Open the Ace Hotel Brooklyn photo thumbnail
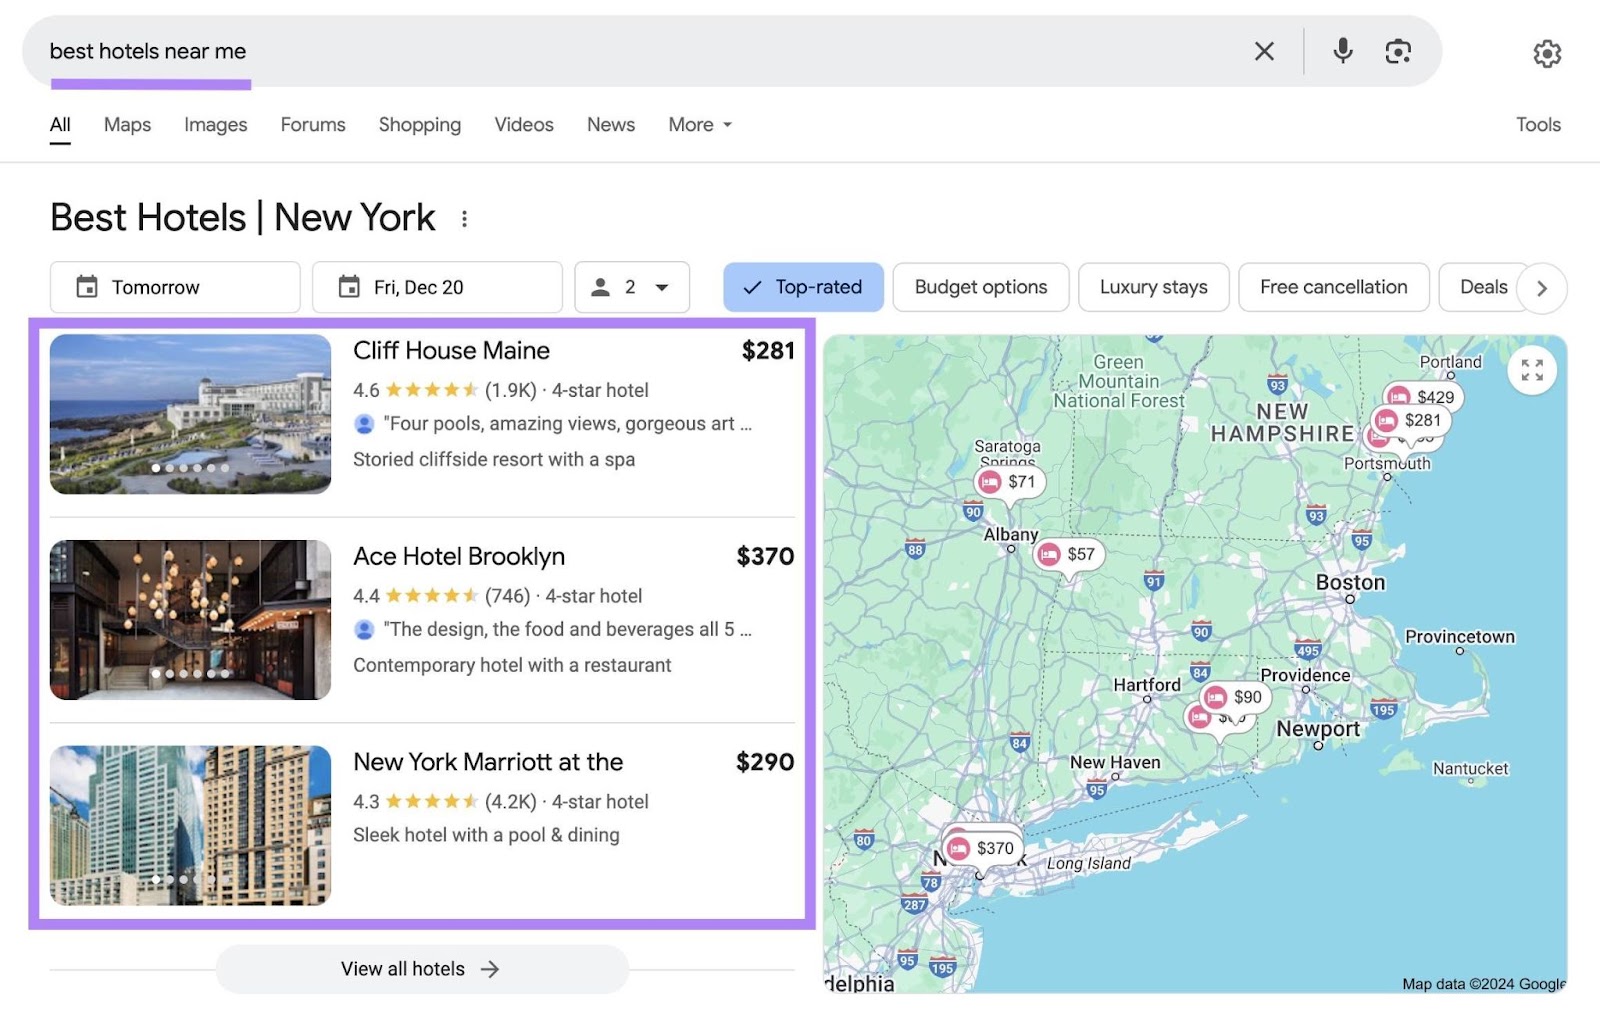The height and width of the screenshot is (1026, 1600). (190, 620)
